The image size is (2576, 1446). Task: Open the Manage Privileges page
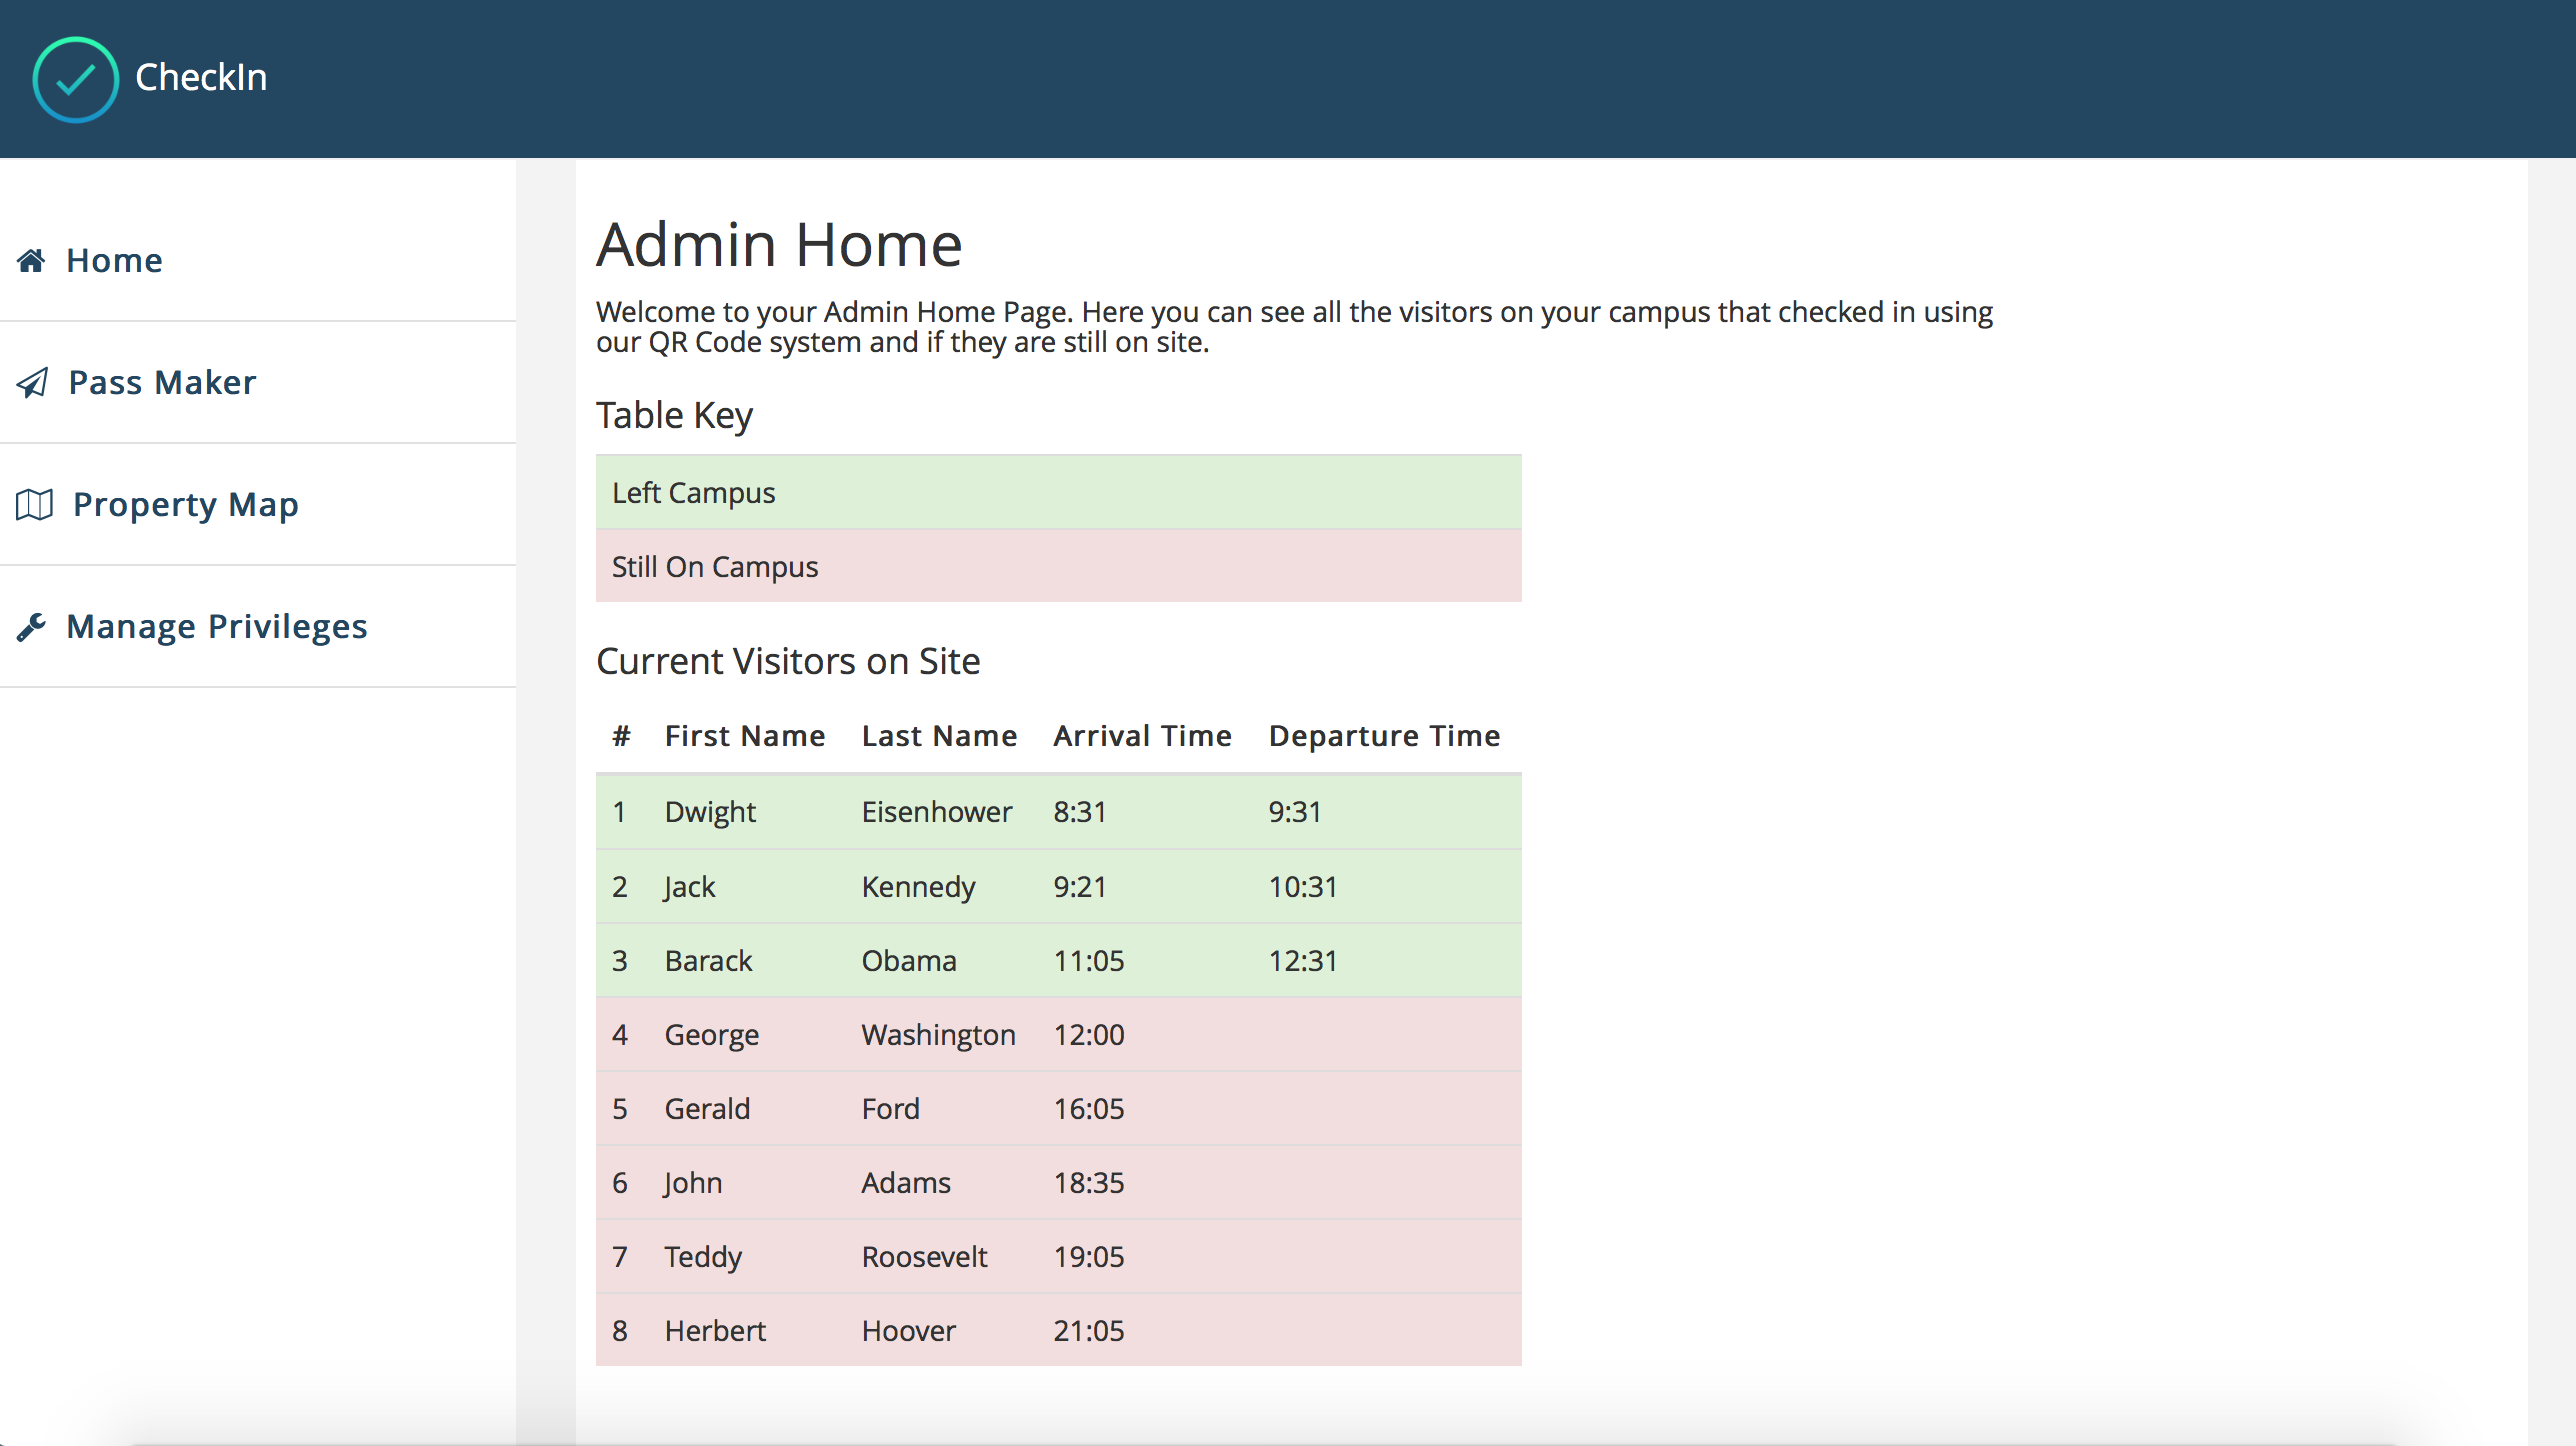click(x=217, y=627)
